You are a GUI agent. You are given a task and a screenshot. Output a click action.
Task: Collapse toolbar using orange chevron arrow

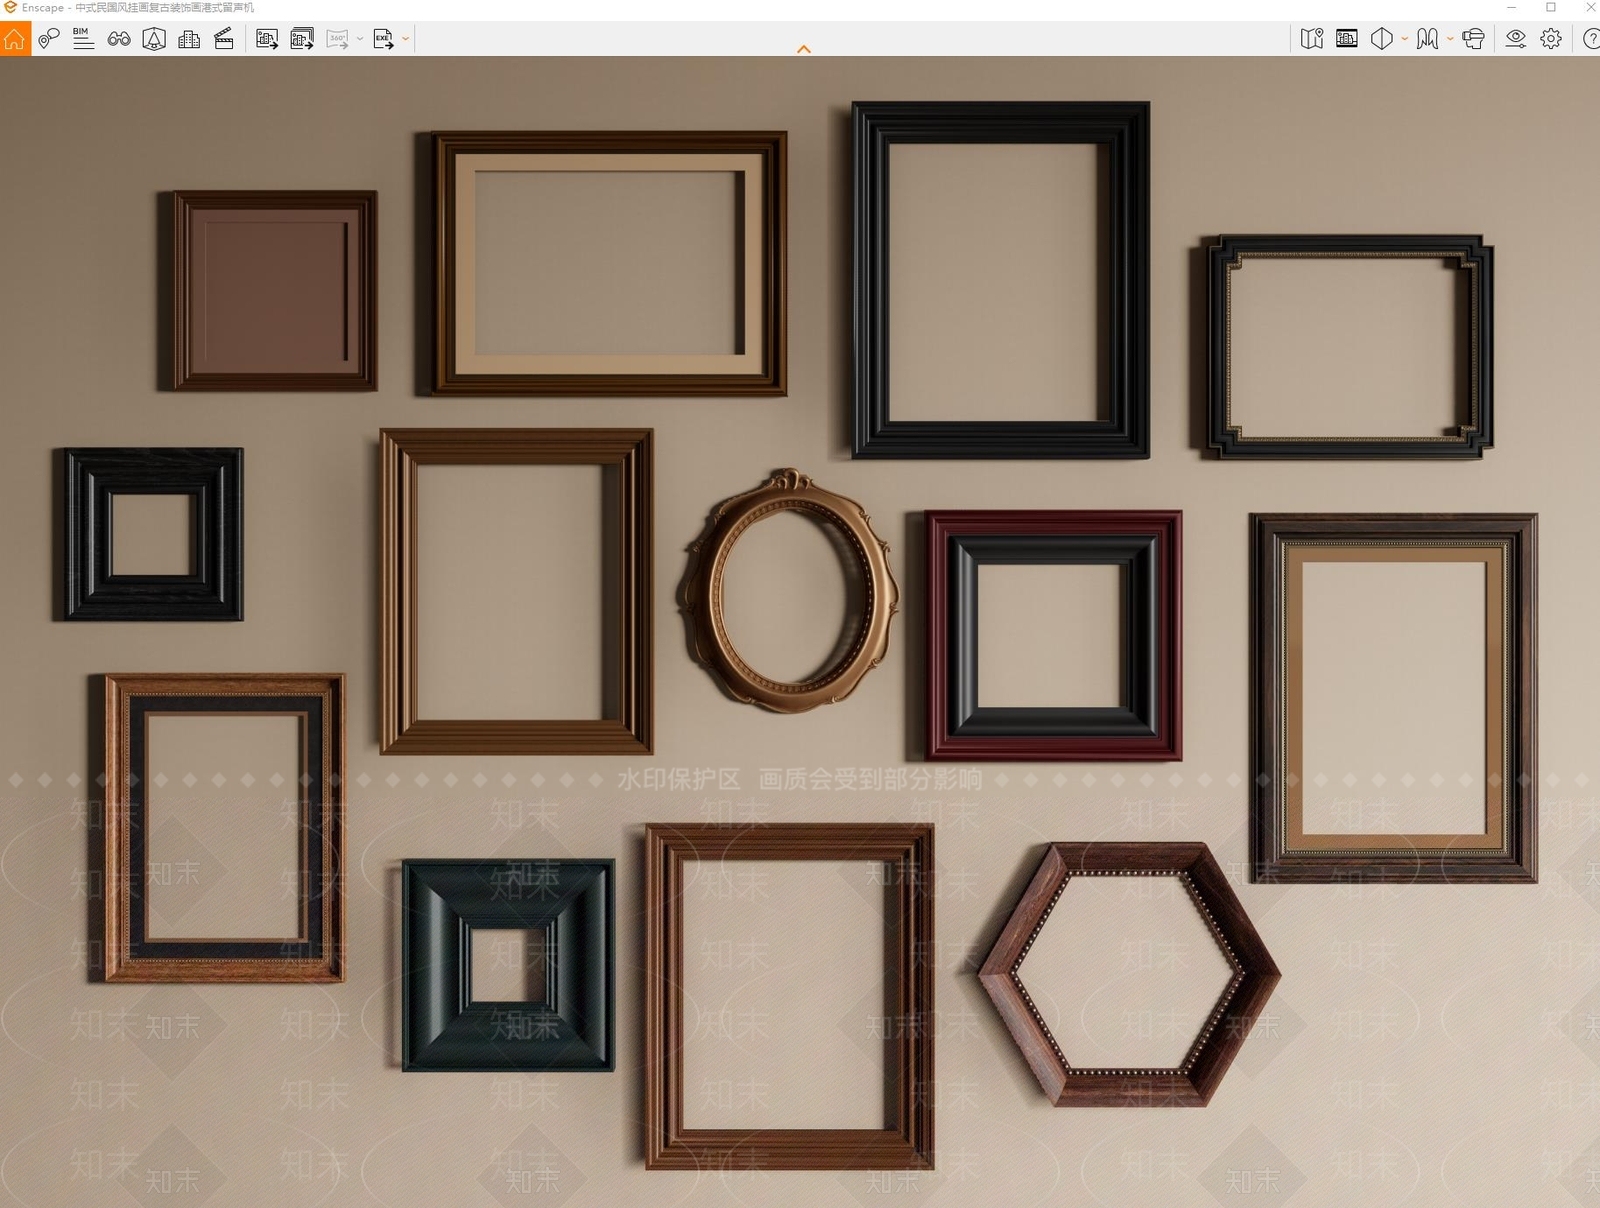pyautogui.click(x=804, y=49)
